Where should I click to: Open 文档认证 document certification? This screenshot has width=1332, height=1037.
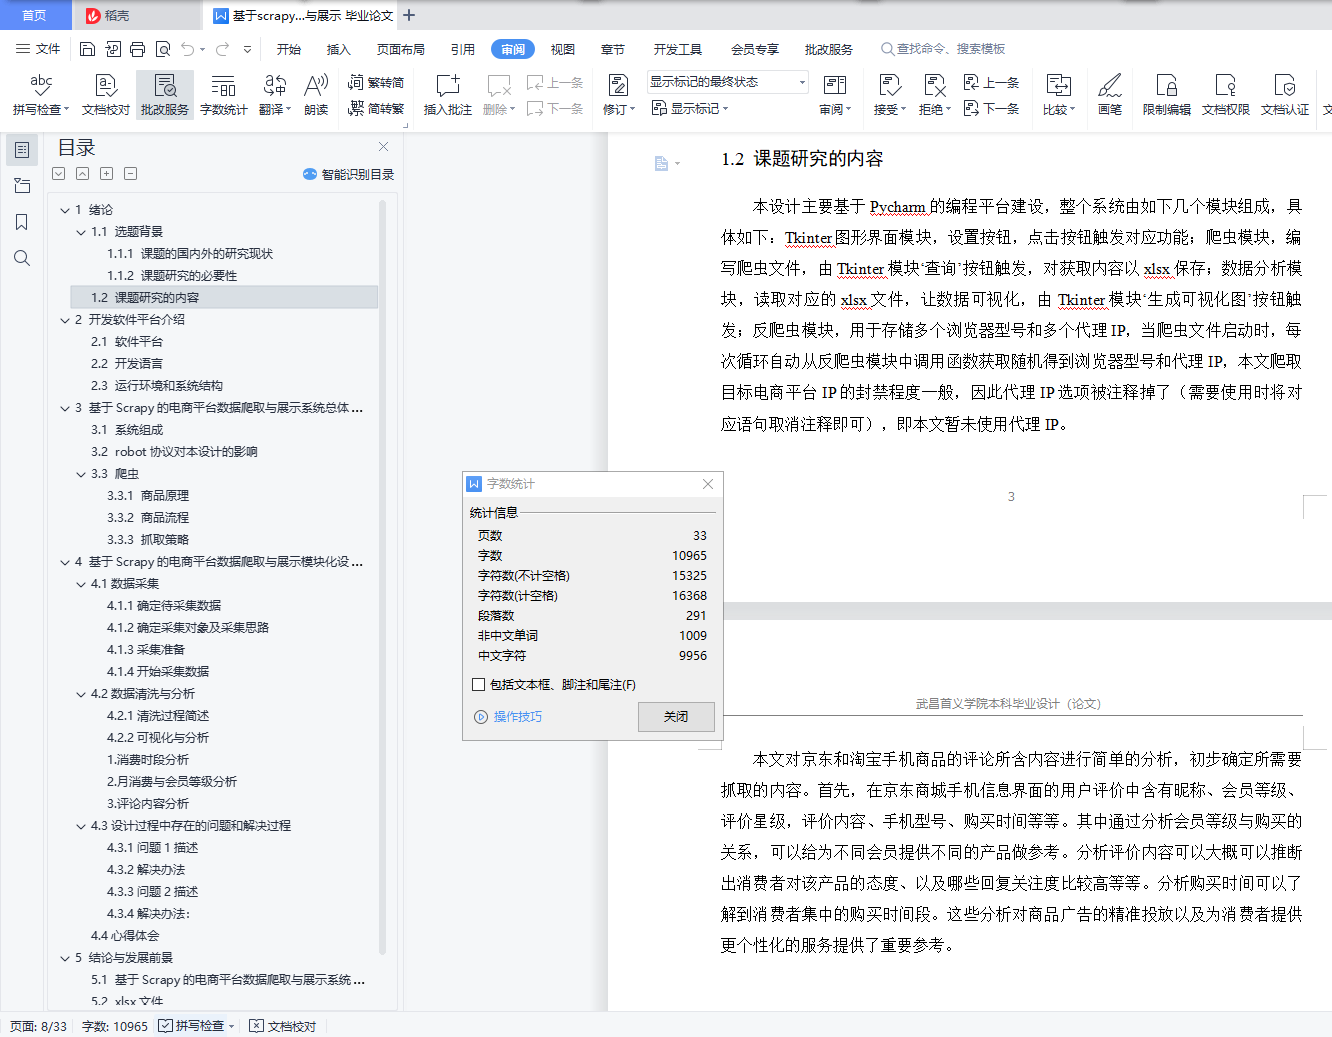[1285, 95]
